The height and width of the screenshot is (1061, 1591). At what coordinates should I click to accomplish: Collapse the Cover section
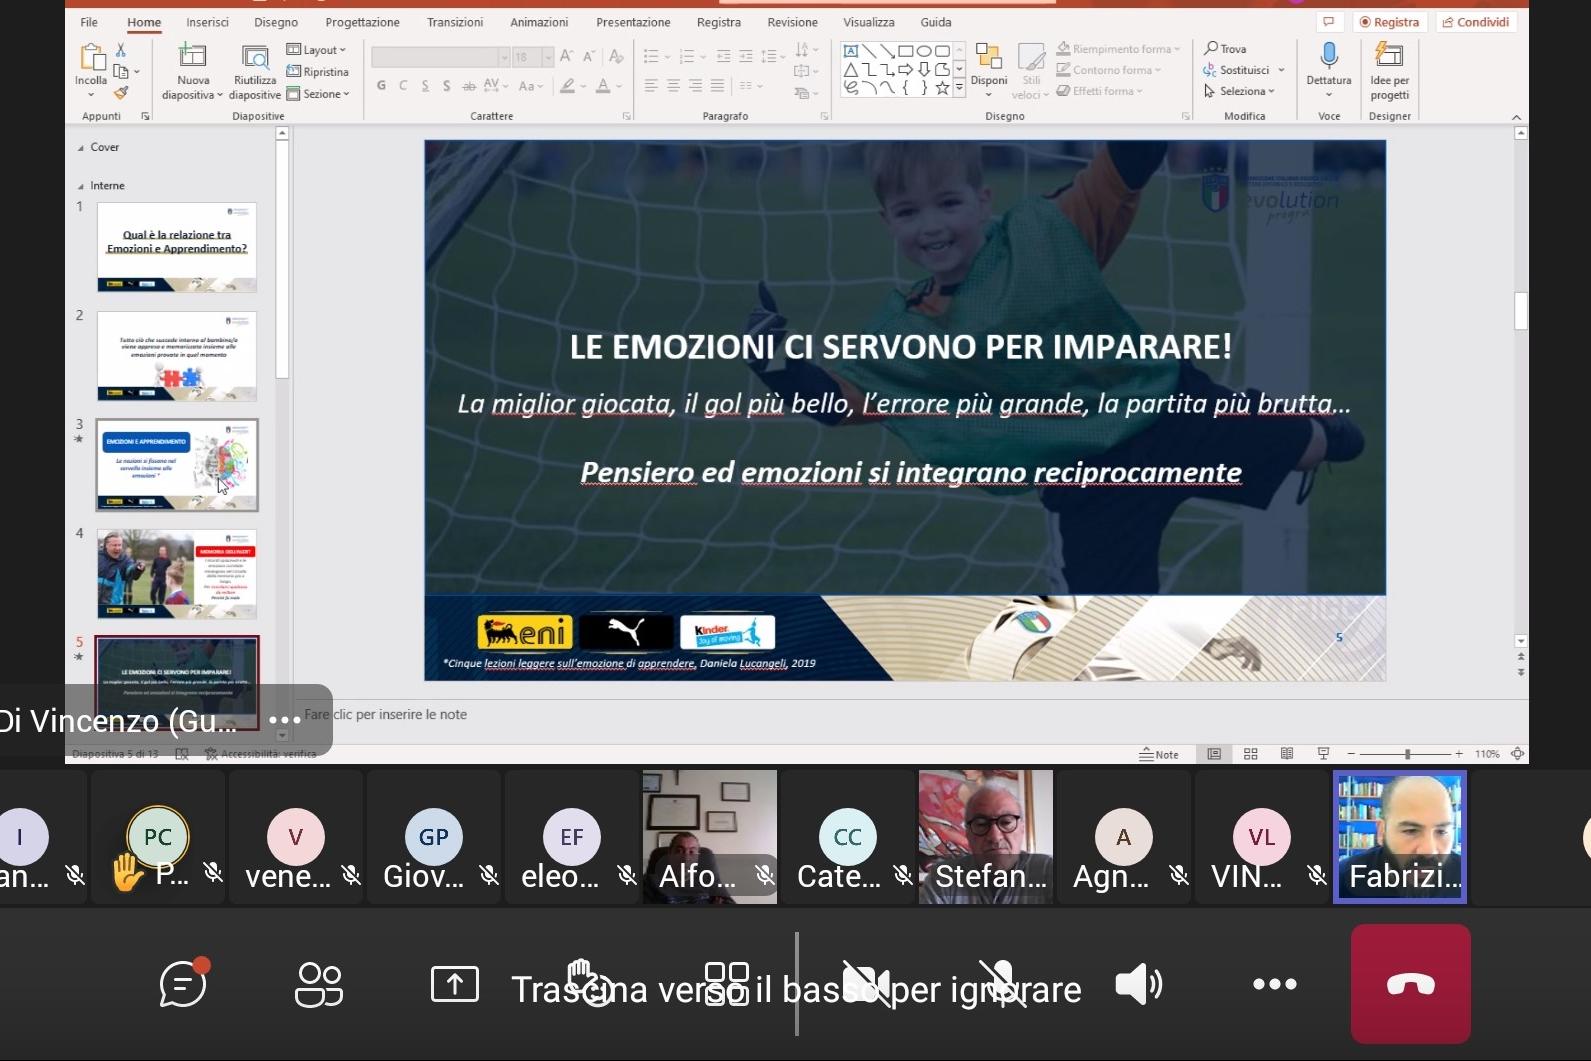point(81,148)
